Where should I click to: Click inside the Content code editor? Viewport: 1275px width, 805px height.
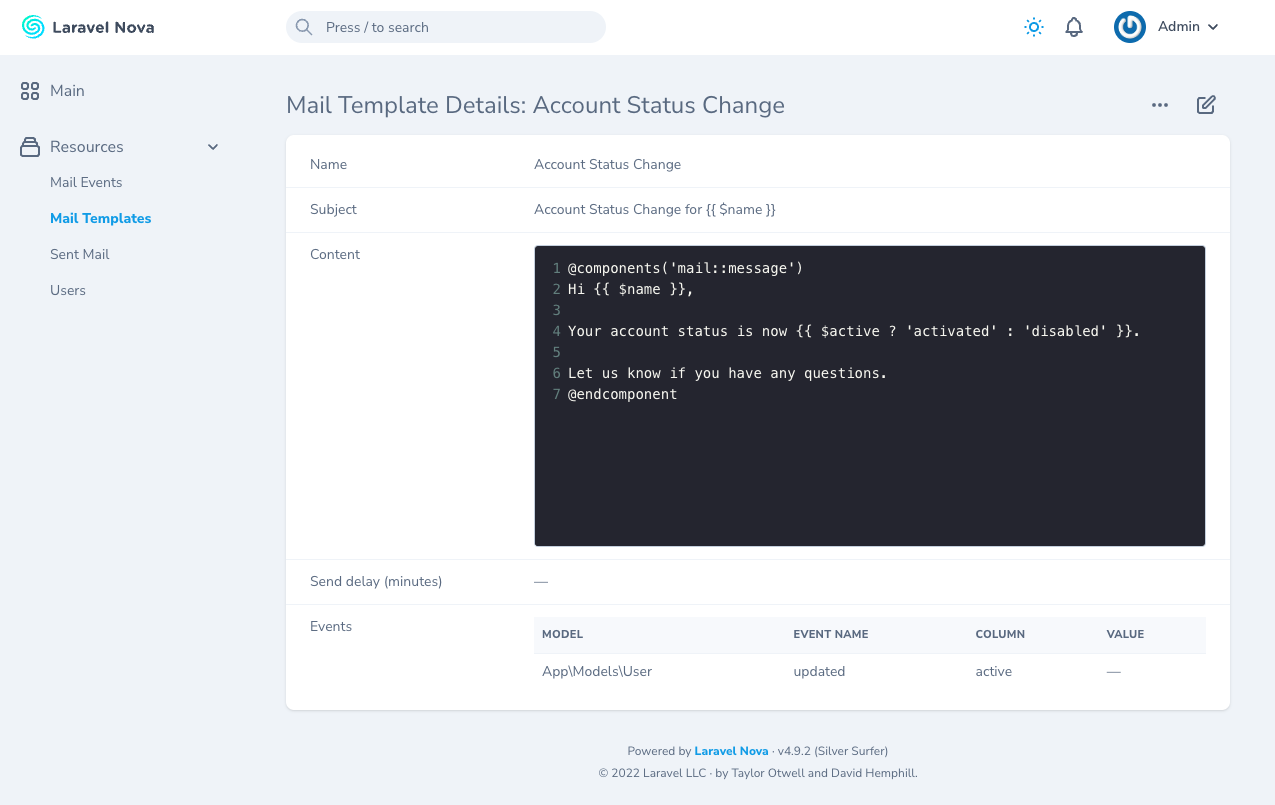(870, 396)
